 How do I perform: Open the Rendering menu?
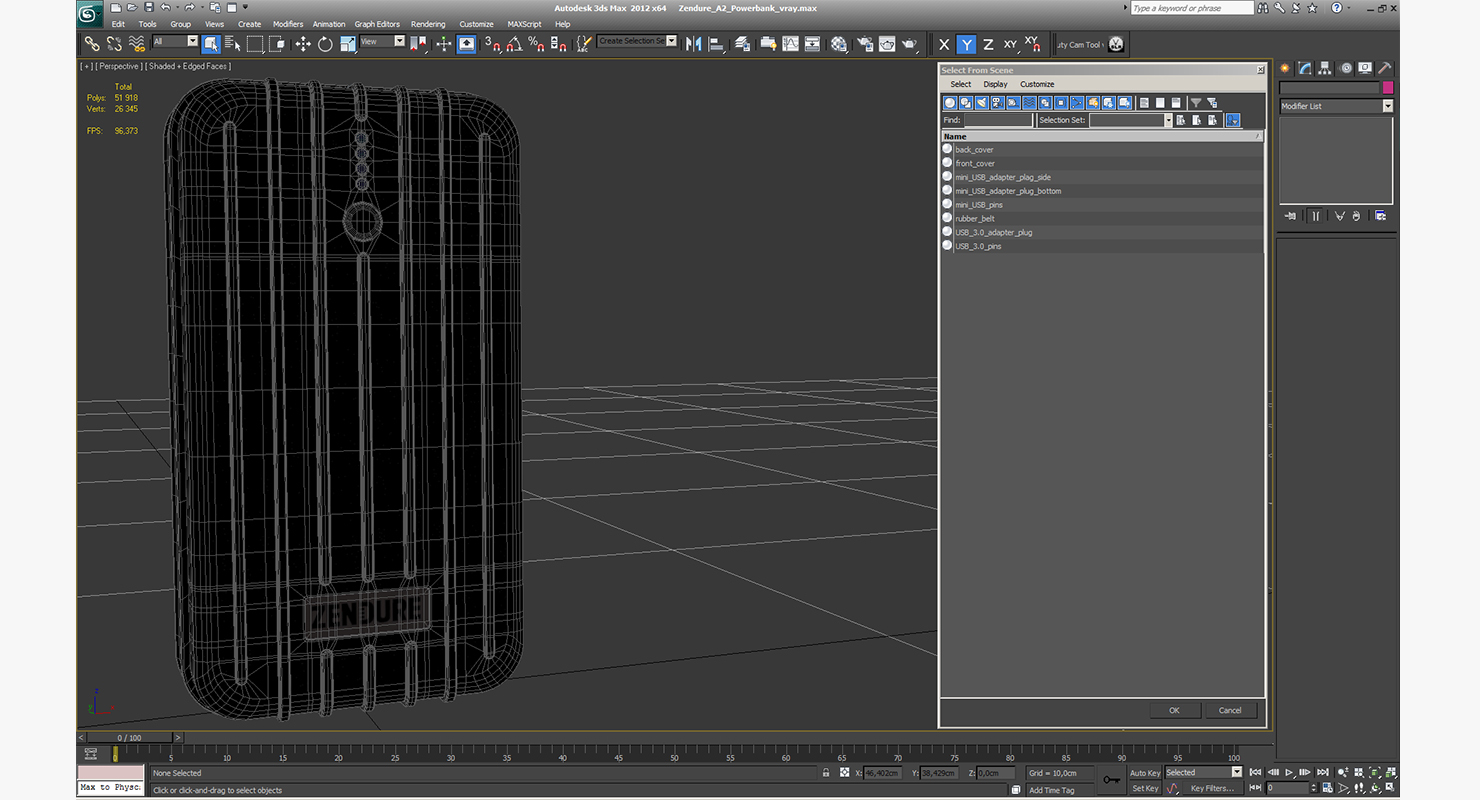[428, 24]
